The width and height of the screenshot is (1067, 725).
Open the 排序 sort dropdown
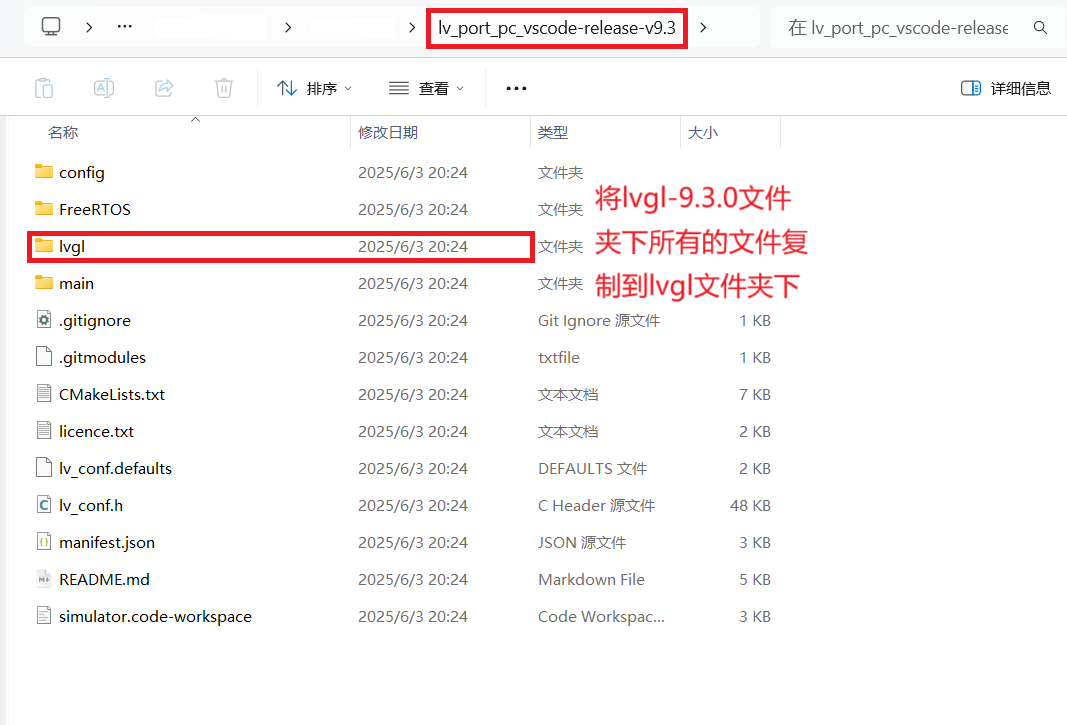tap(315, 87)
